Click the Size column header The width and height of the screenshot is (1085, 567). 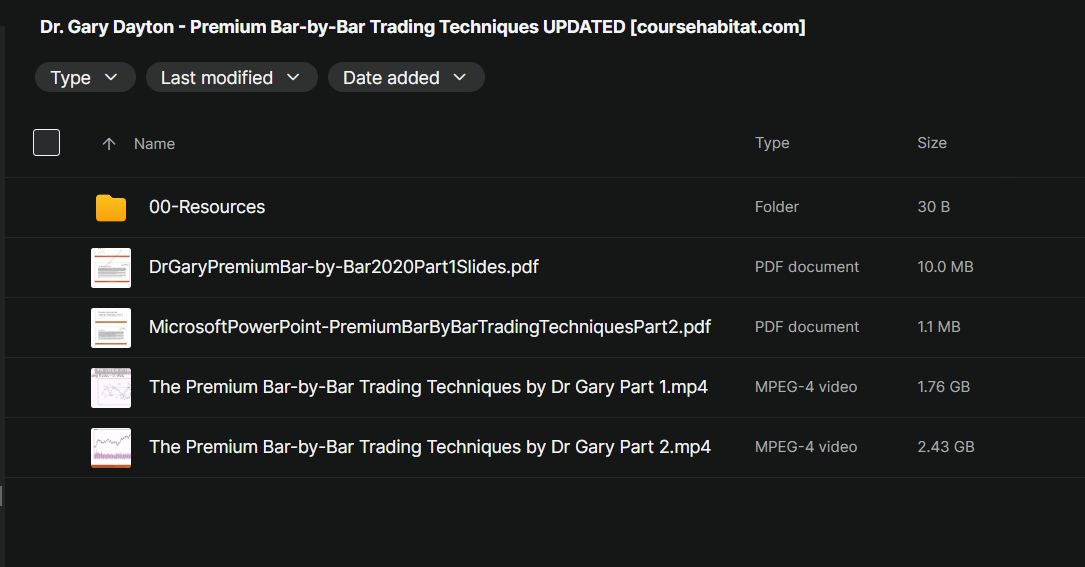coord(931,143)
